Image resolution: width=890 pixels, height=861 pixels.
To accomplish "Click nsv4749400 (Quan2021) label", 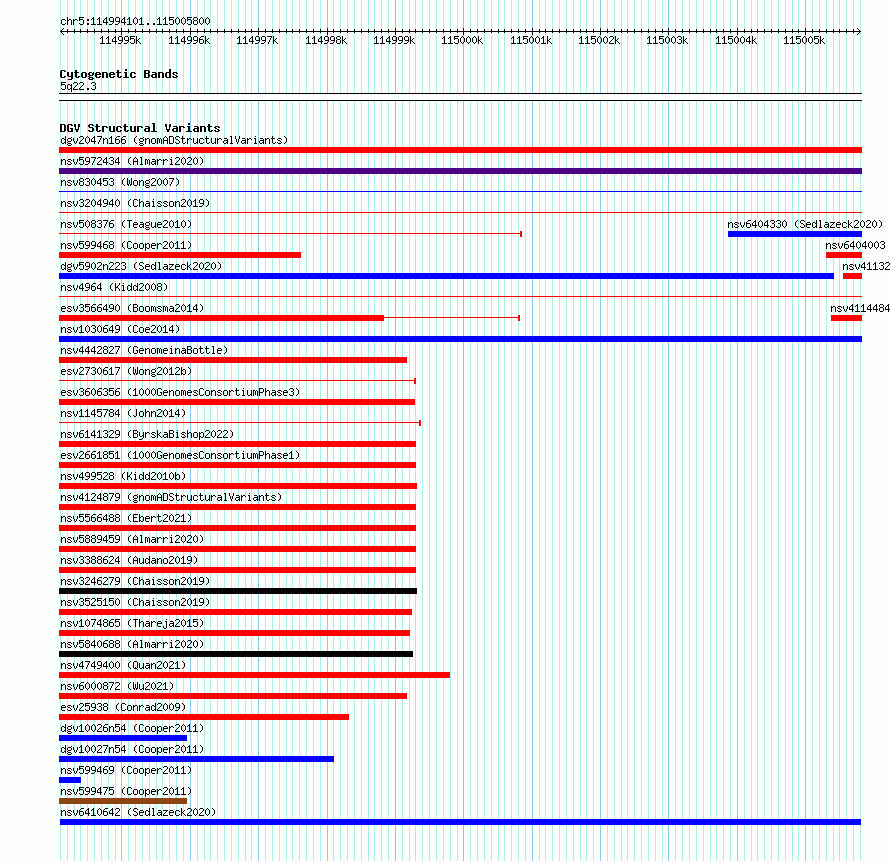I will [x=123, y=665].
